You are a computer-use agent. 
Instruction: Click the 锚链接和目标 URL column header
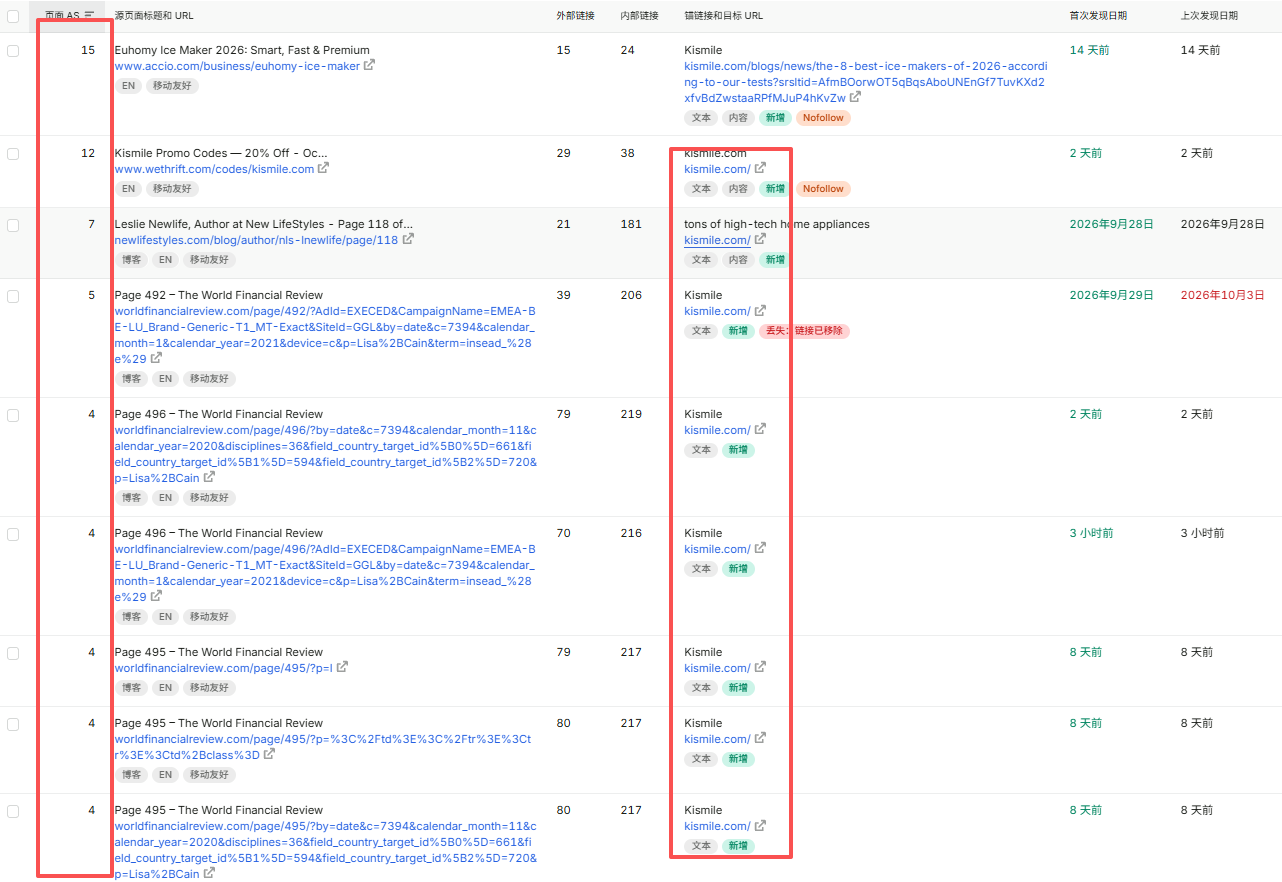pos(723,15)
